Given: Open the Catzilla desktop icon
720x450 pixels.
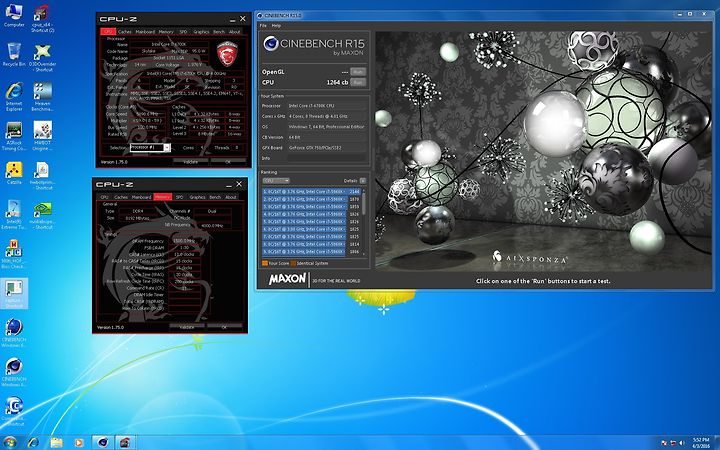Looking at the screenshot, I should point(14,173).
